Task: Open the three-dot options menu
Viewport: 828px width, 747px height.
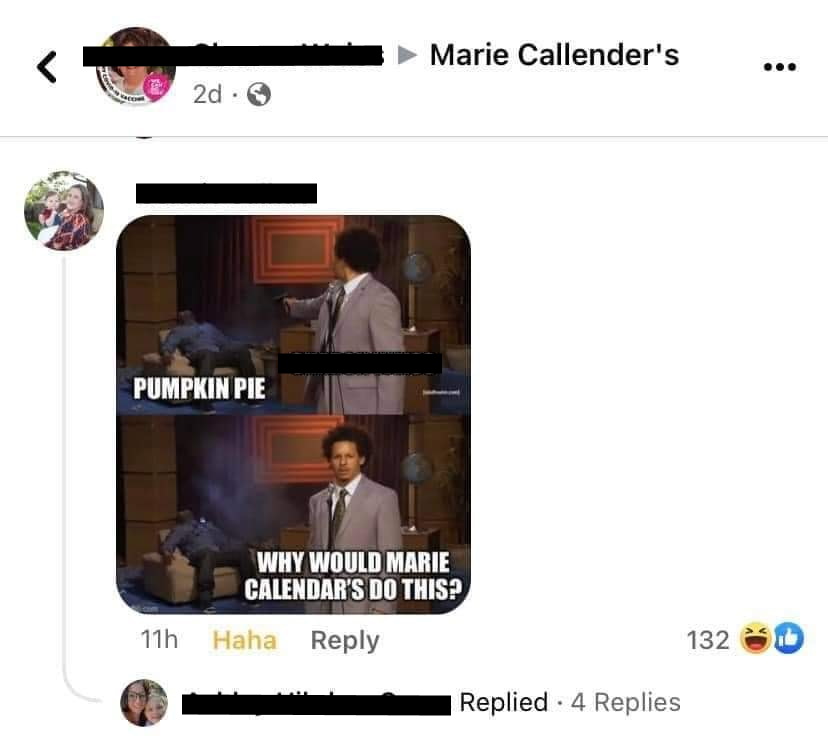Action: pyautogui.click(x=780, y=67)
